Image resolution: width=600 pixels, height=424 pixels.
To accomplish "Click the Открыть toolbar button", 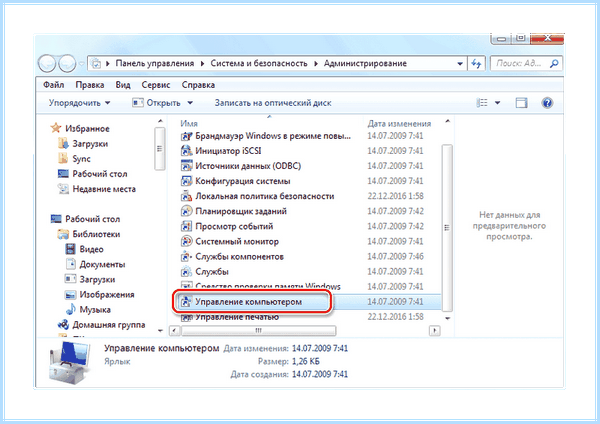I will point(157,103).
